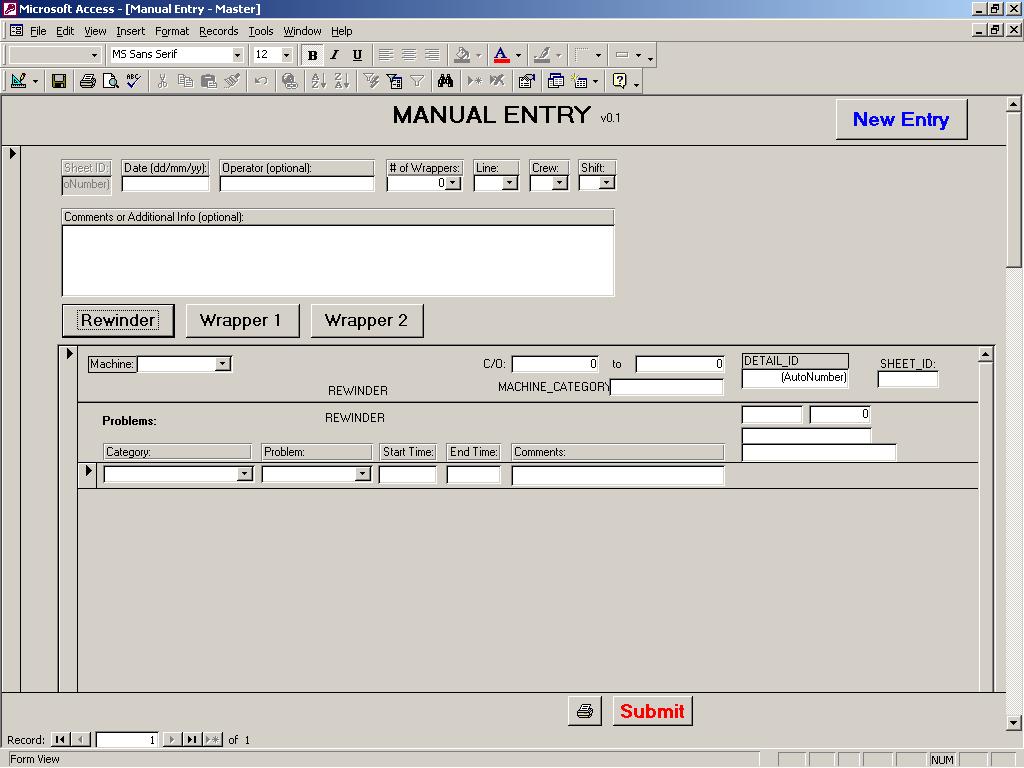Open the font name MS Sans Serif dropdown
Image resolution: width=1024 pixels, height=768 pixels.
[x=237, y=55]
